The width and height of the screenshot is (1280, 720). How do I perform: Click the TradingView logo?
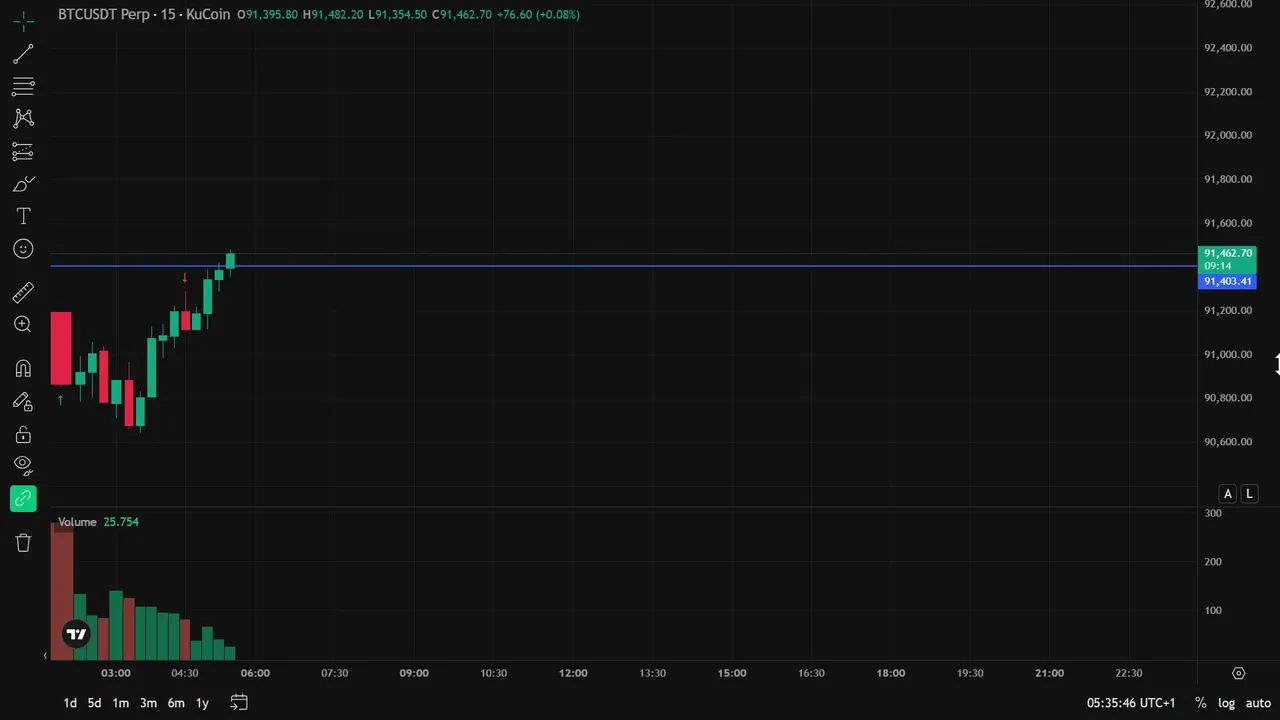pos(76,634)
